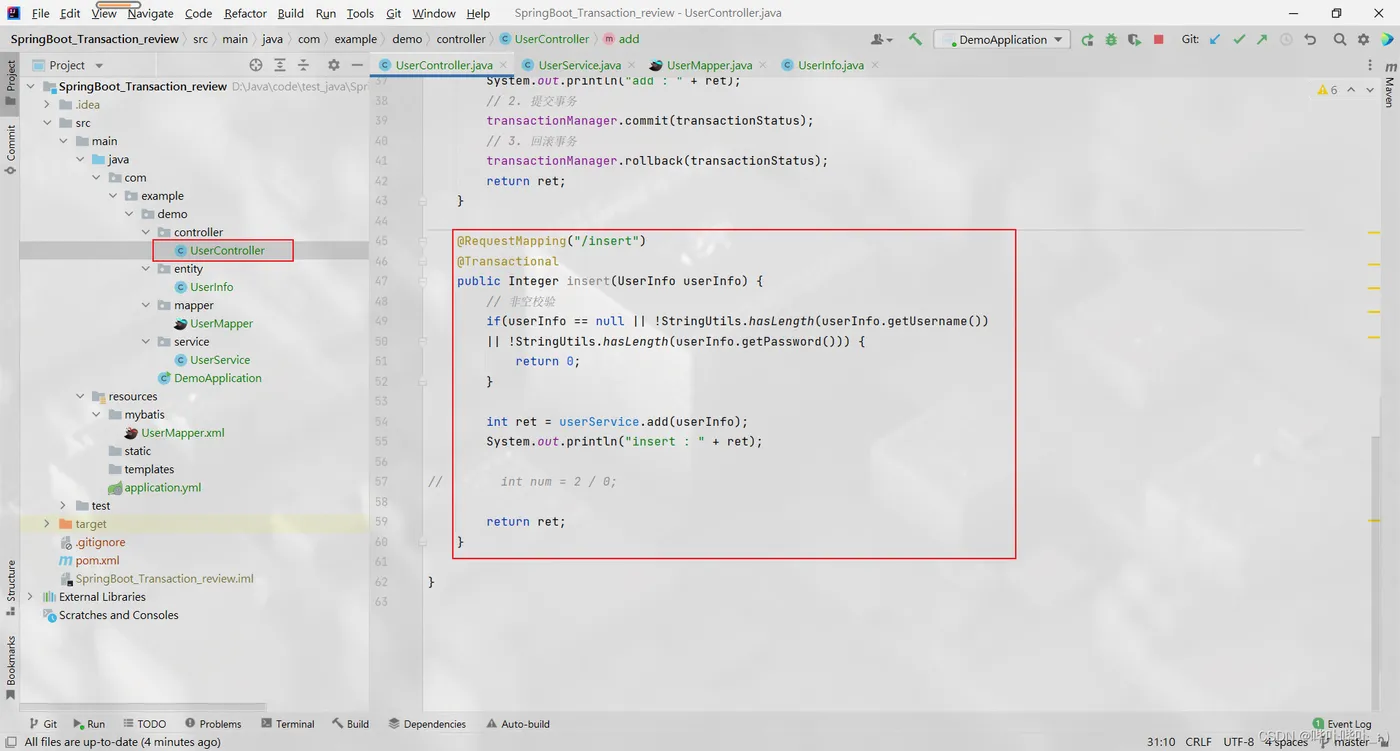Image resolution: width=1400 pixels, height=751 pixels.
Task: Stop the running application red square
Action: pos(1158,39)
